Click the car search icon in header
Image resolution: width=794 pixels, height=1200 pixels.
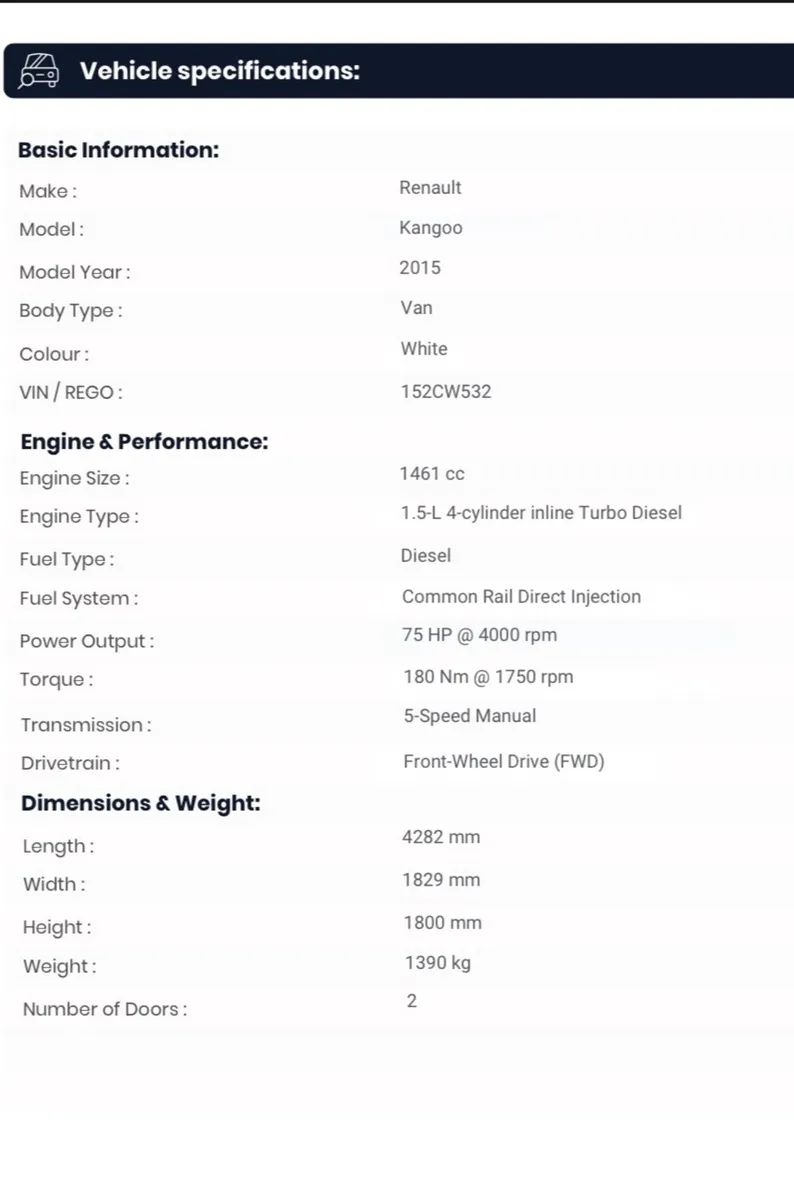pyautogui.click(x=38, y=71)
